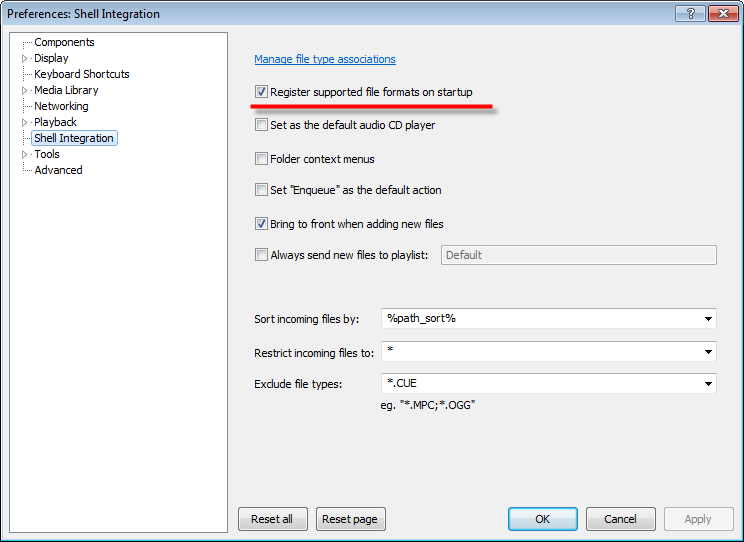The width and height of the screenshot is (744, 542).
Task: Expand the Tools tree node
Action: [x=25, y=154]
